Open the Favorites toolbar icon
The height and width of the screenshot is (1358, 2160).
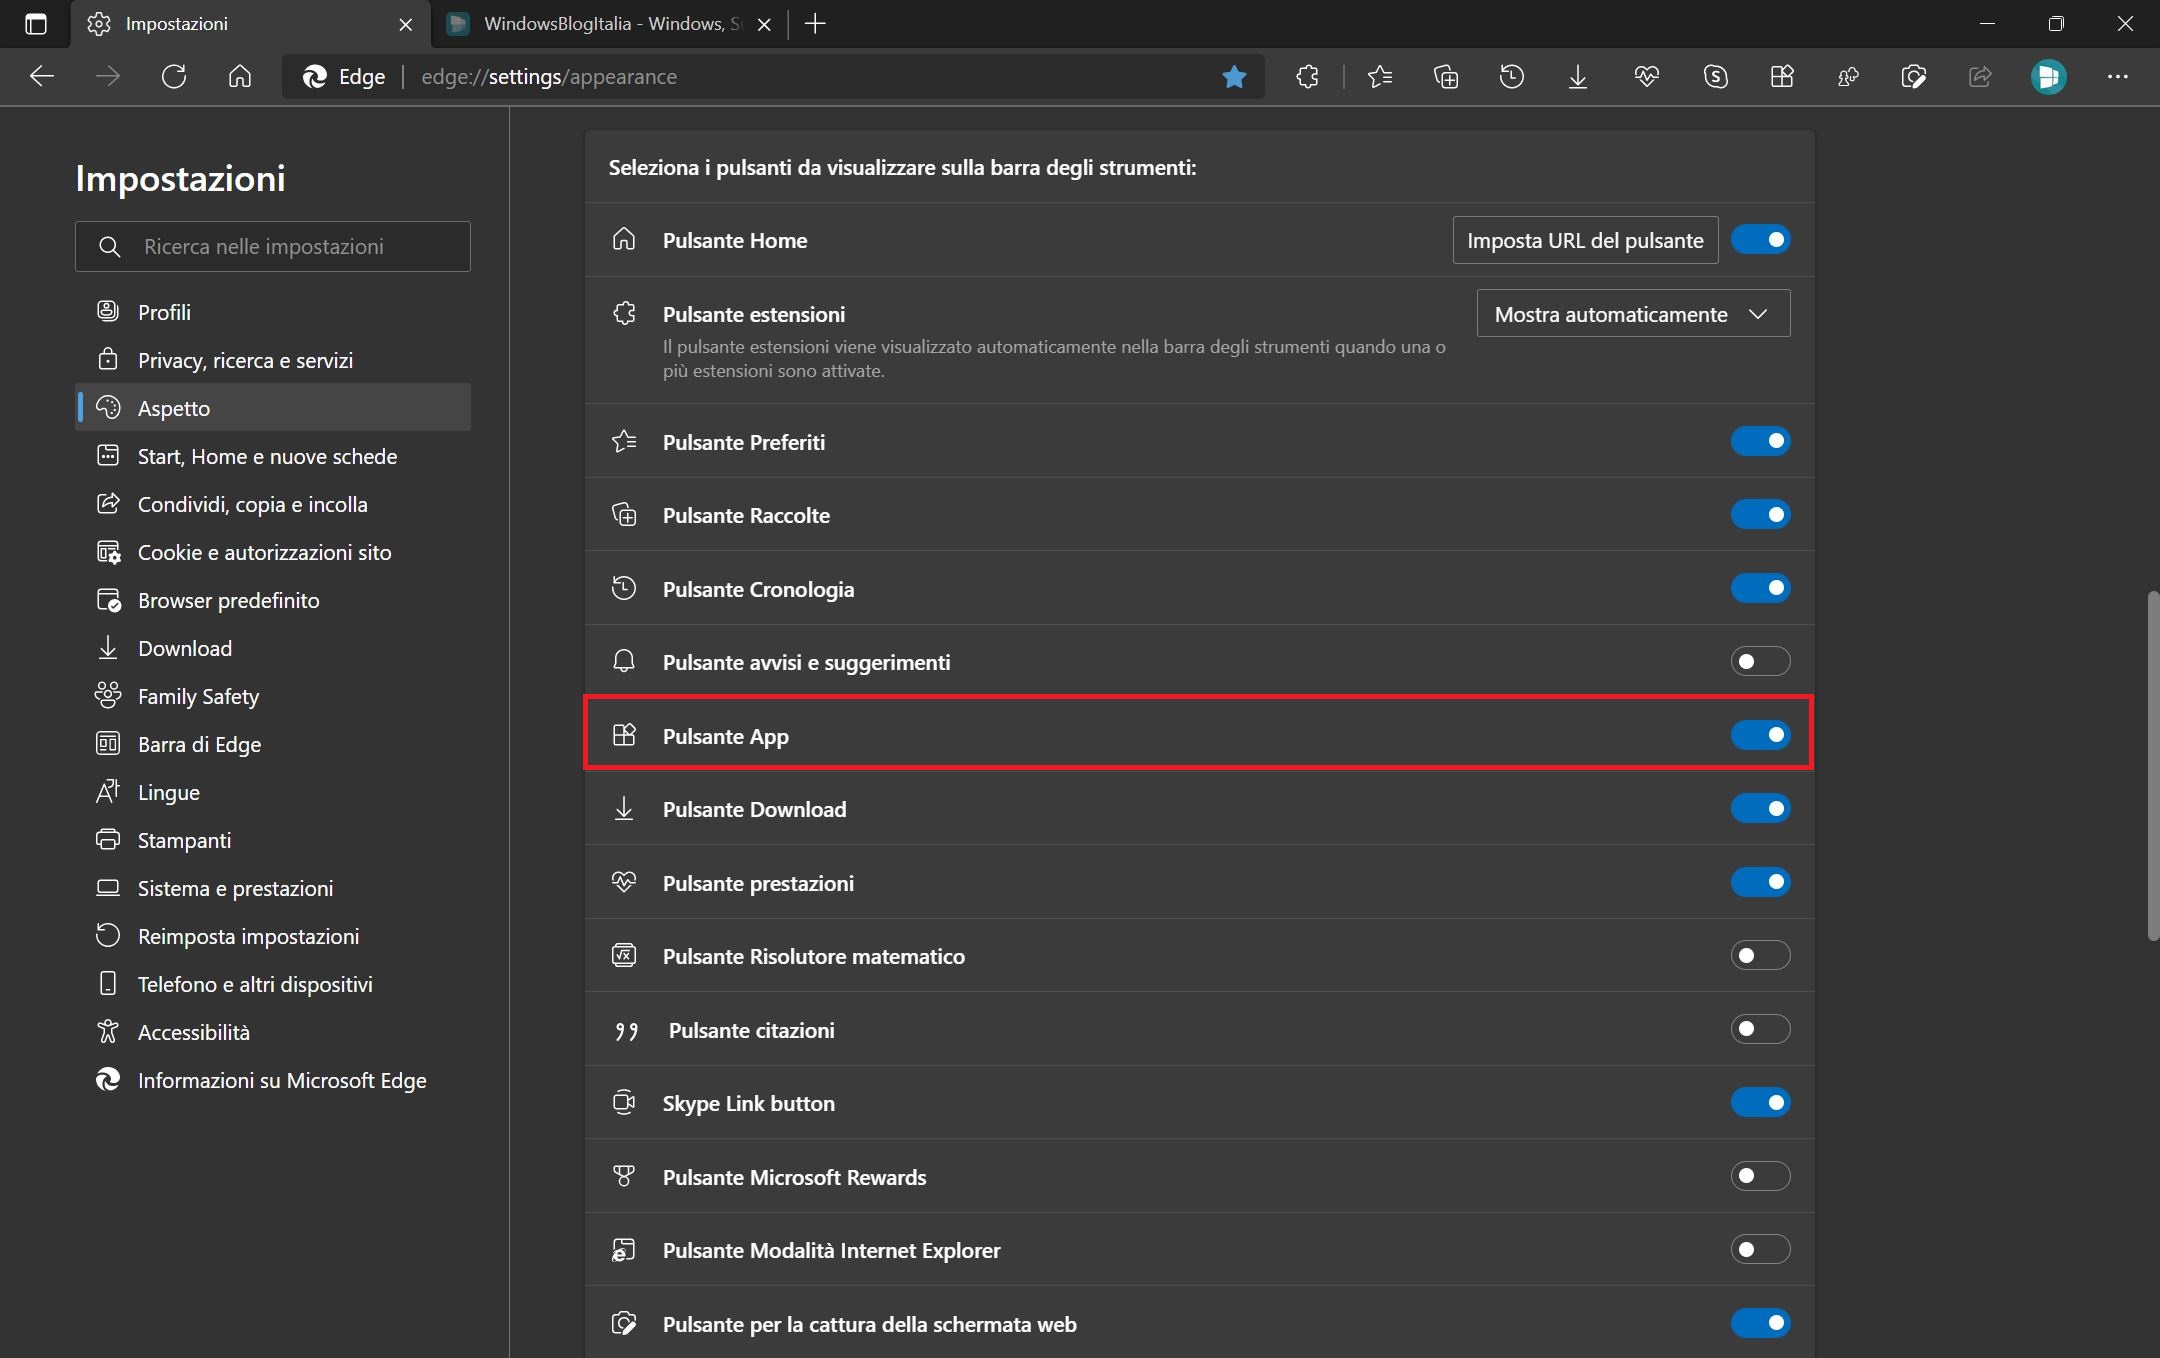[x=1380, y=77]
